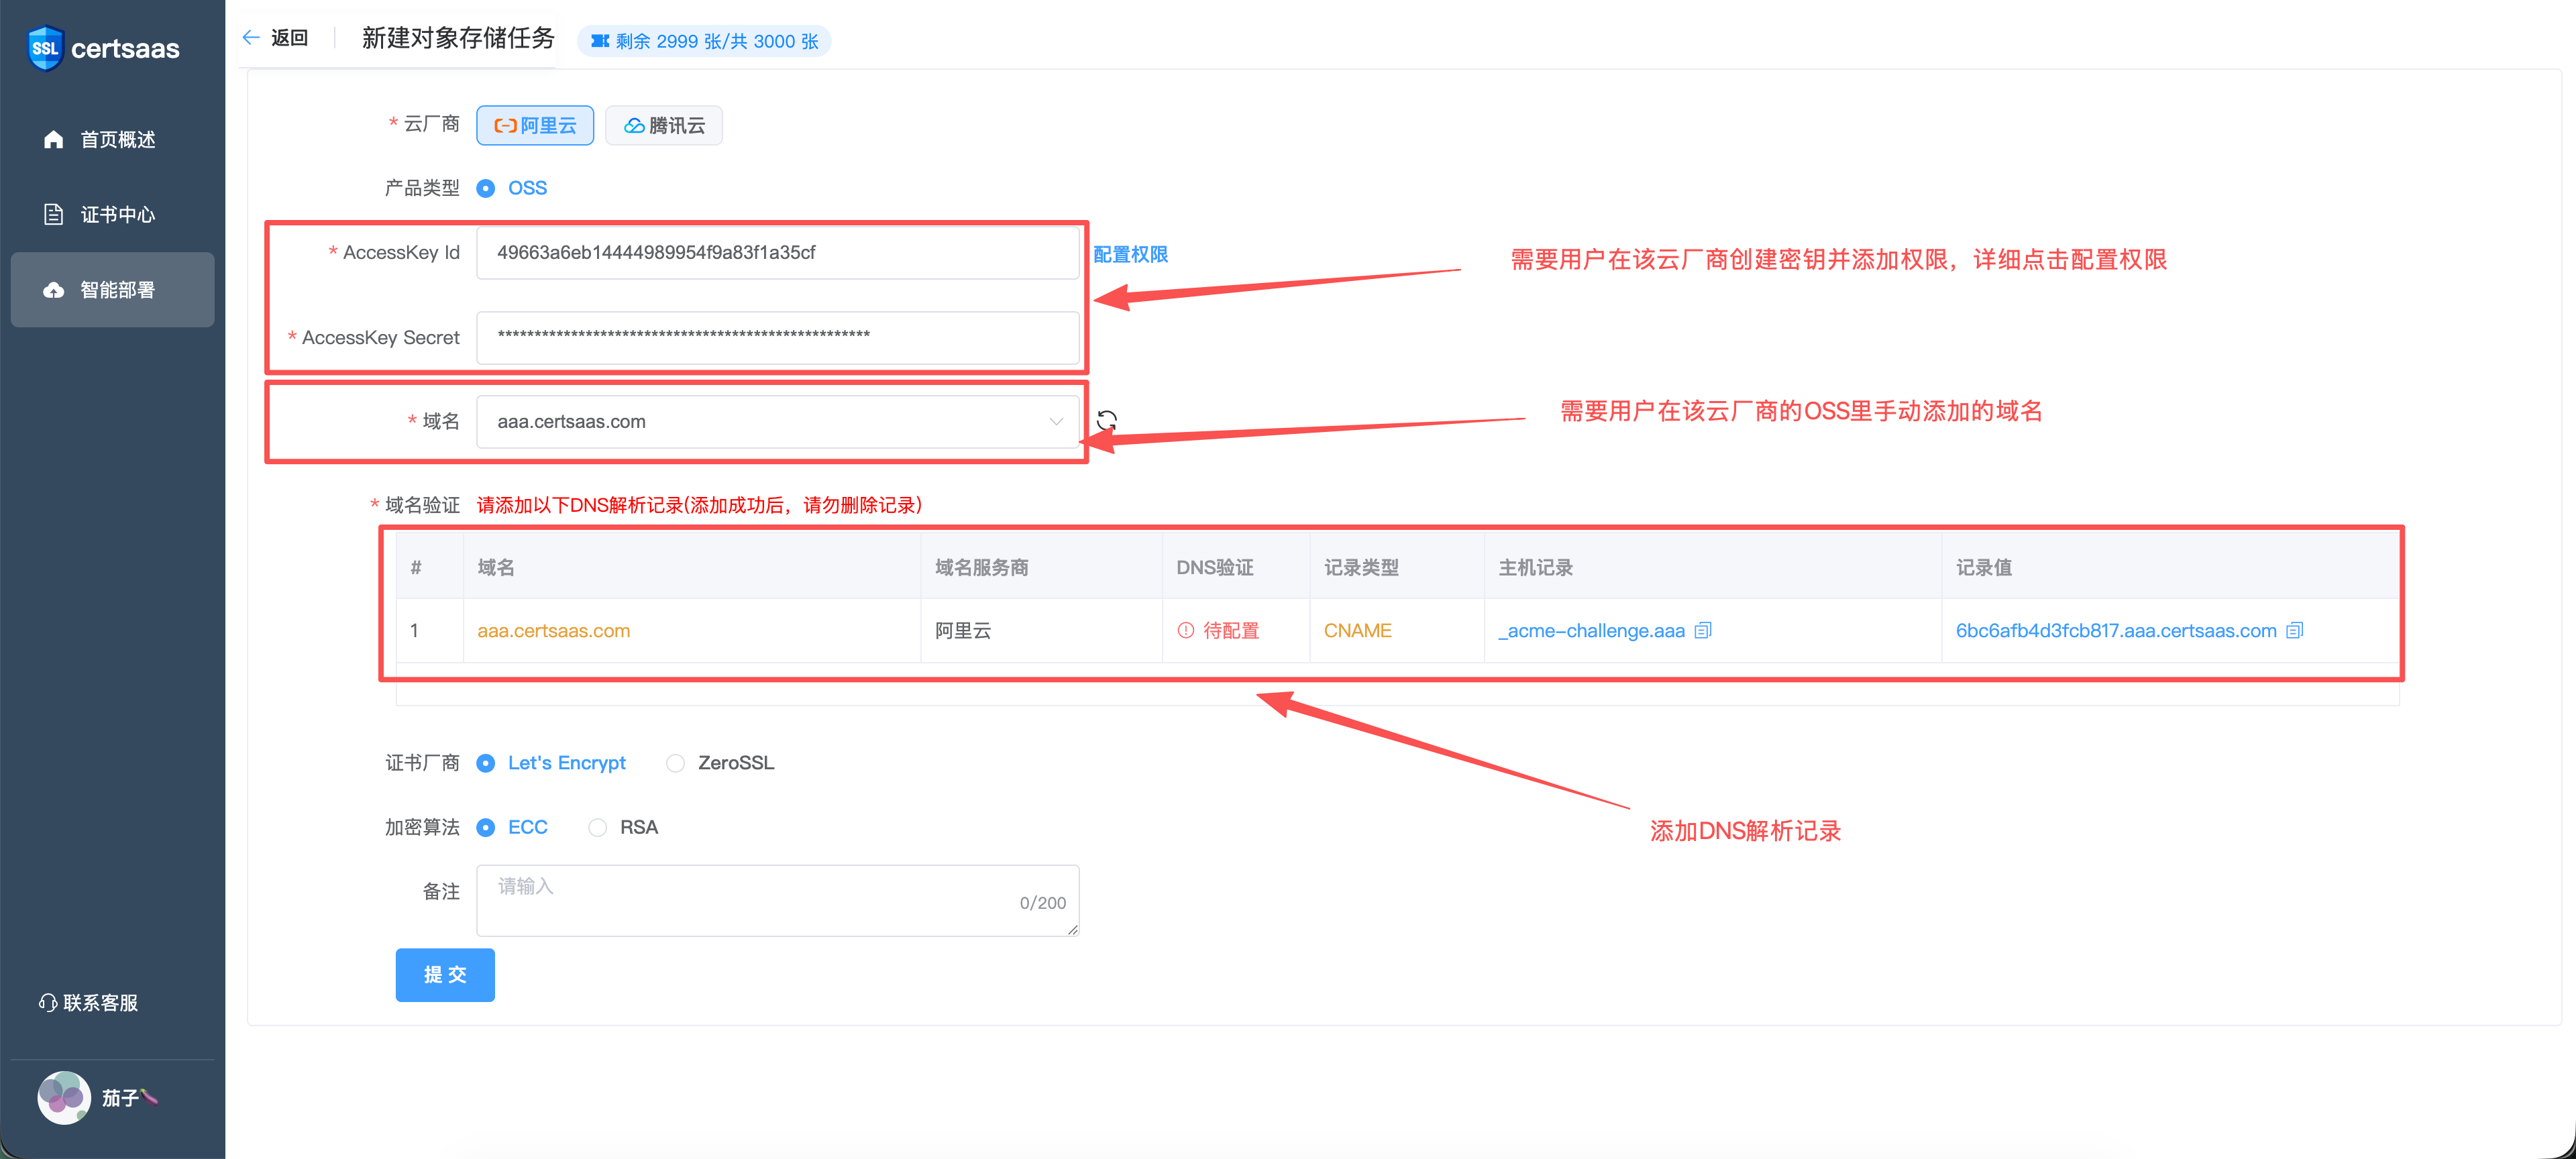Focus the AccessKey Id input field

point(778,253)
